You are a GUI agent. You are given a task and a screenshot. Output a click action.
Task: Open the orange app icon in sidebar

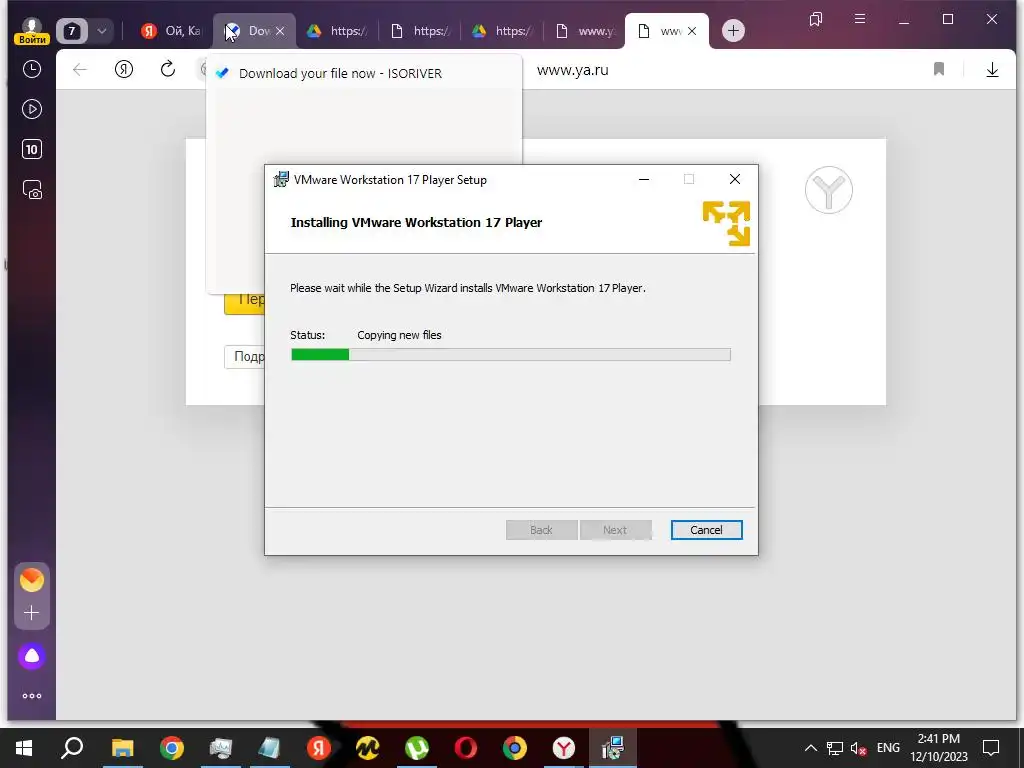coord(31,580)
